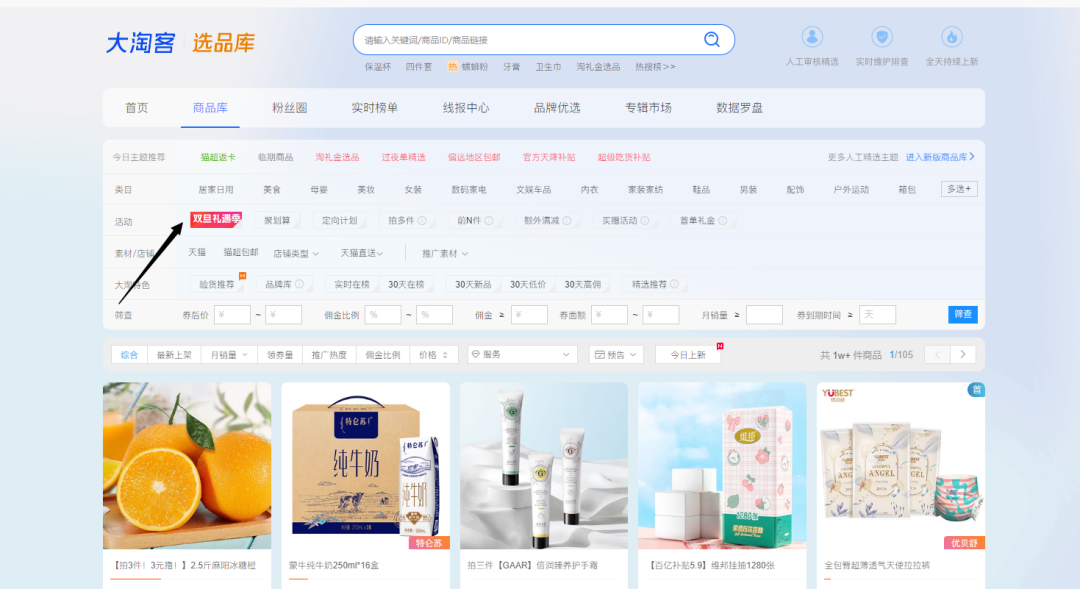Go to next page arrow
The height and width of the screenshot is (589, 1080).
click(x=963, y=354)
